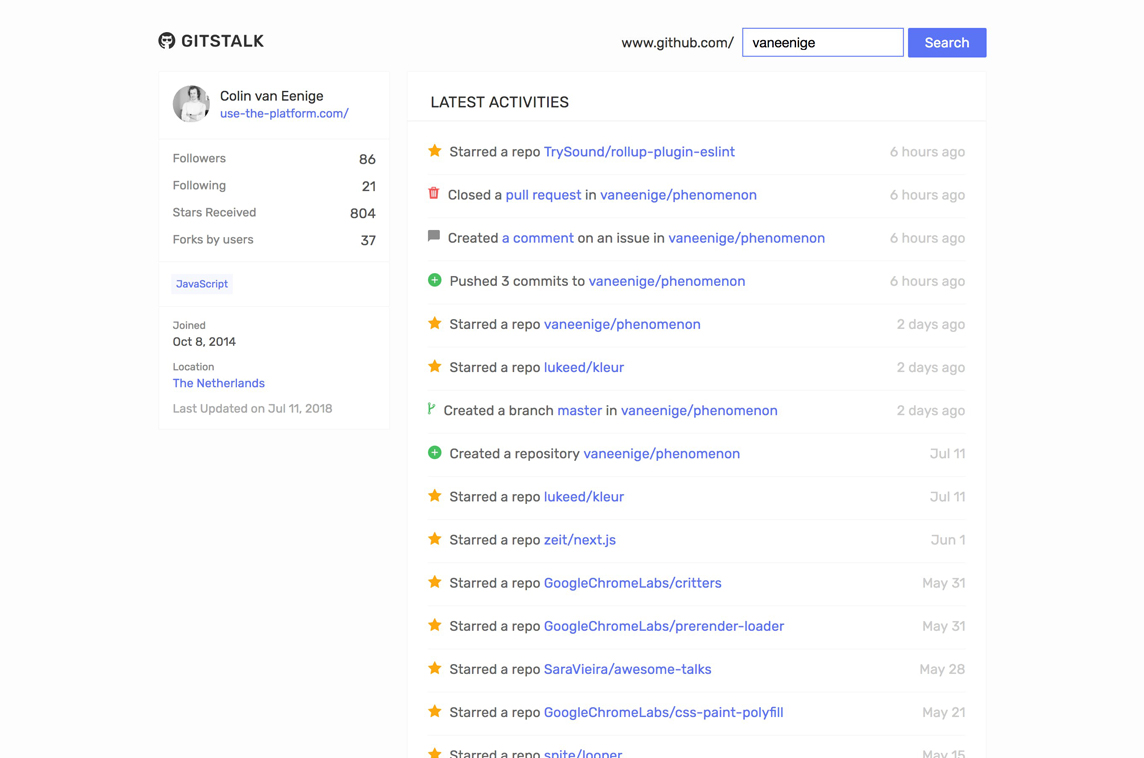Click the red trash icon for closed pull request
This screenshot has height=758, width=1144.
click(433, 193)
